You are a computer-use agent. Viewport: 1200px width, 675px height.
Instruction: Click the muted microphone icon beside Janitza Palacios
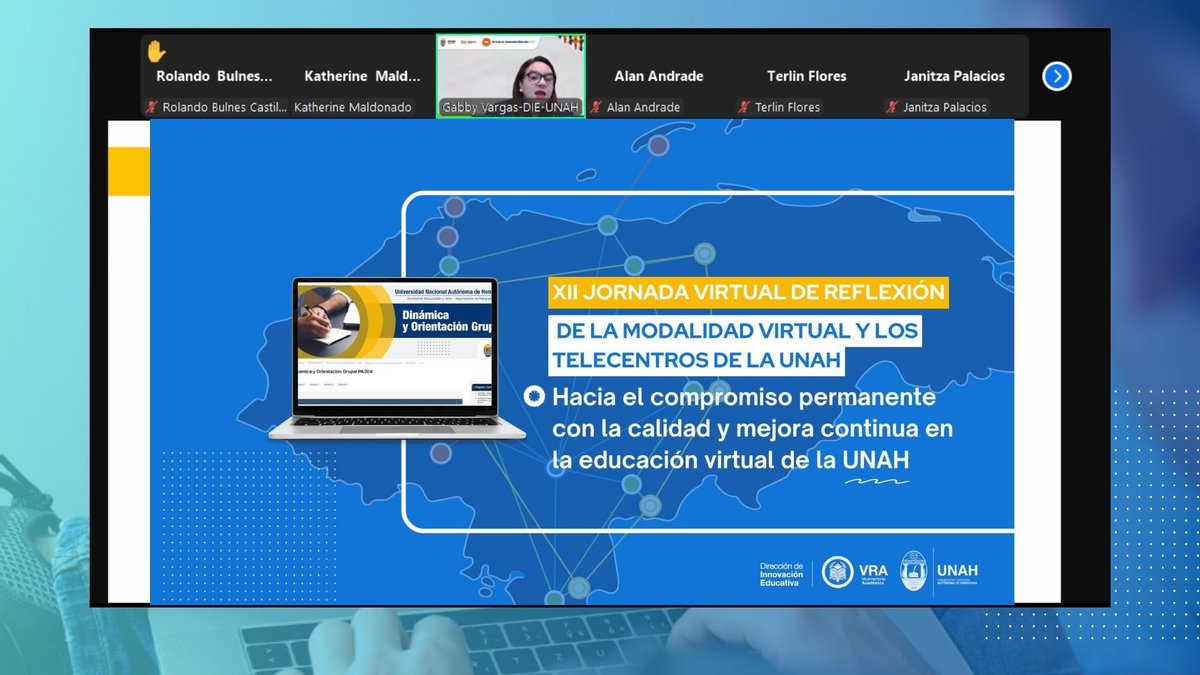pyautogui.click(x=890, y=105)
